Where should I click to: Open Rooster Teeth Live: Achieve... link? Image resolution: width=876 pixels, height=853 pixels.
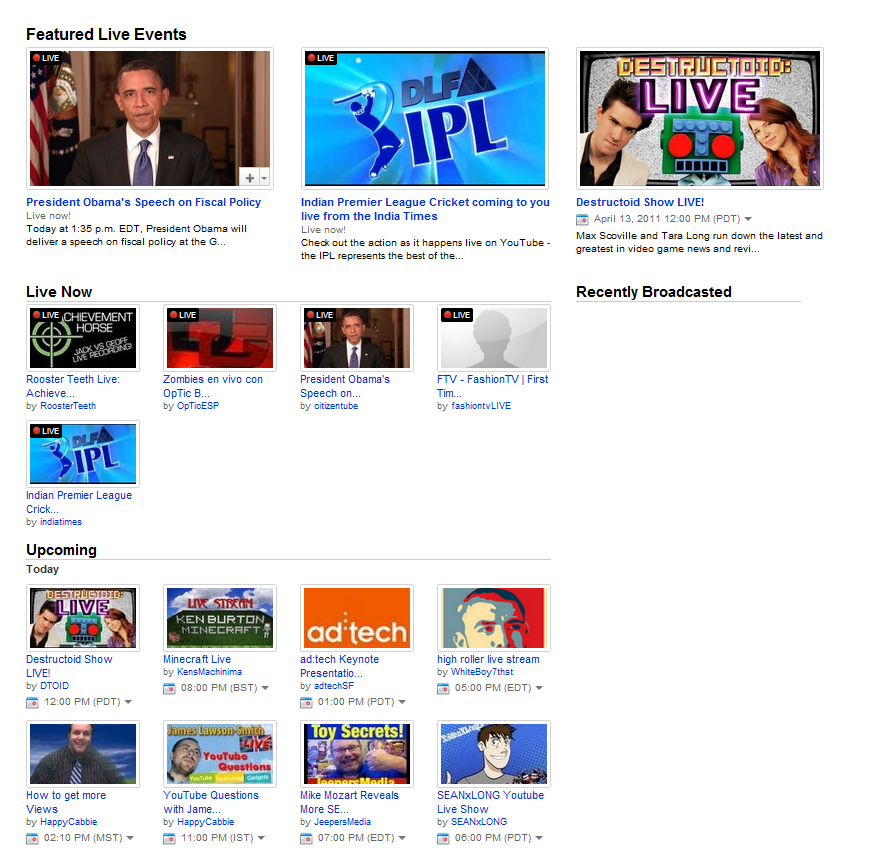coord(73,386)
